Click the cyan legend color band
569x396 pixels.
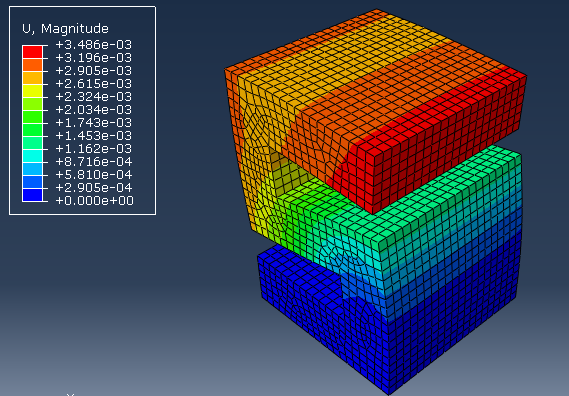32,156
